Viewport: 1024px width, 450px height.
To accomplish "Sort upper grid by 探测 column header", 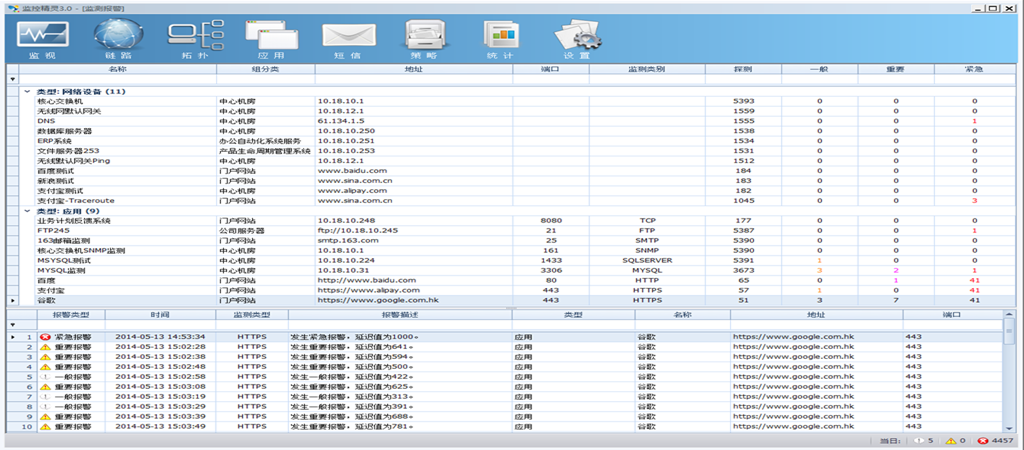I will (x=743, y=69).
